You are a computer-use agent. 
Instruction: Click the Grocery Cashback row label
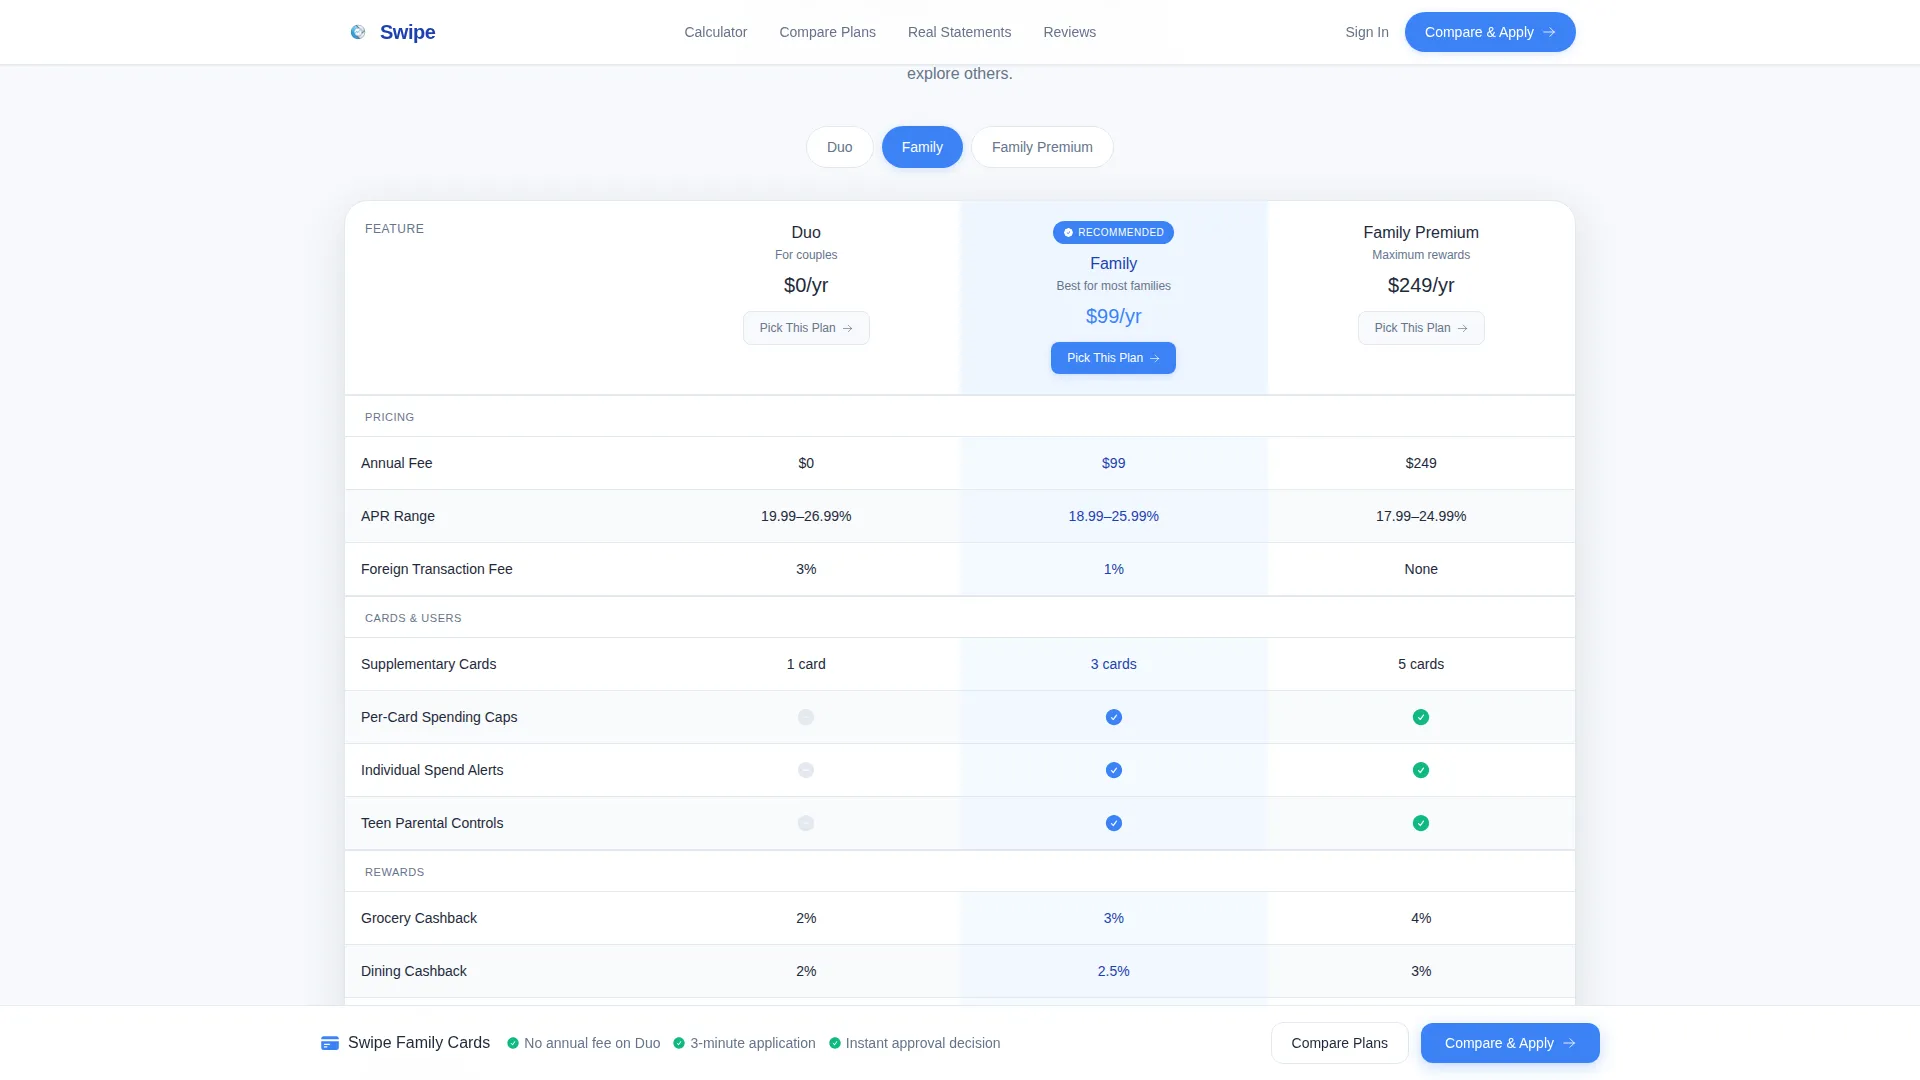pyautogui.click(x=419, y=918)
